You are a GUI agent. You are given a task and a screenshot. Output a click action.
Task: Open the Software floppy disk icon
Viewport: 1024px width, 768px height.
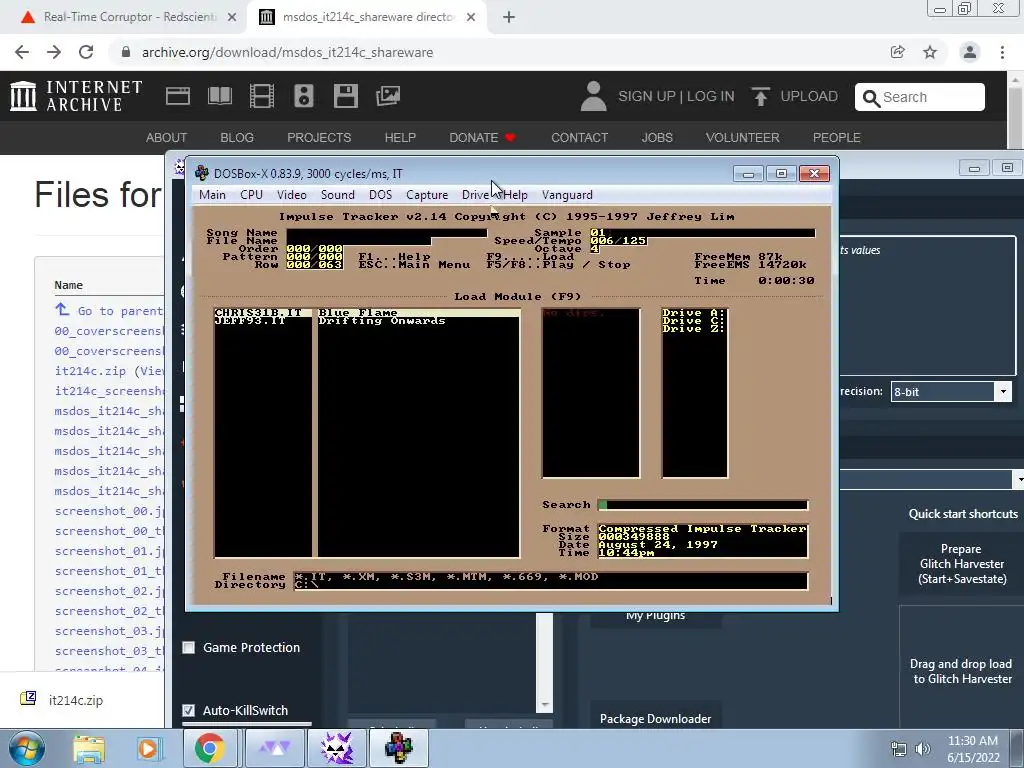point(345,96)
